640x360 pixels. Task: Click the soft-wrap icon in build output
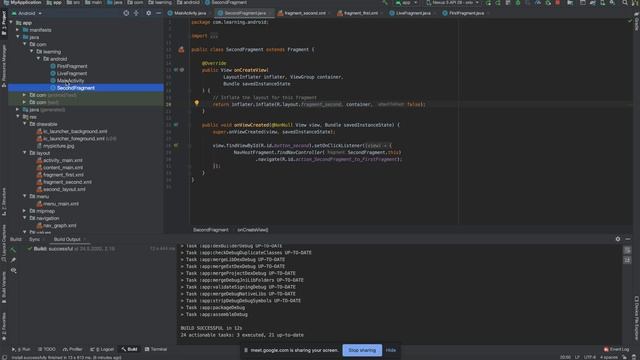627,250
